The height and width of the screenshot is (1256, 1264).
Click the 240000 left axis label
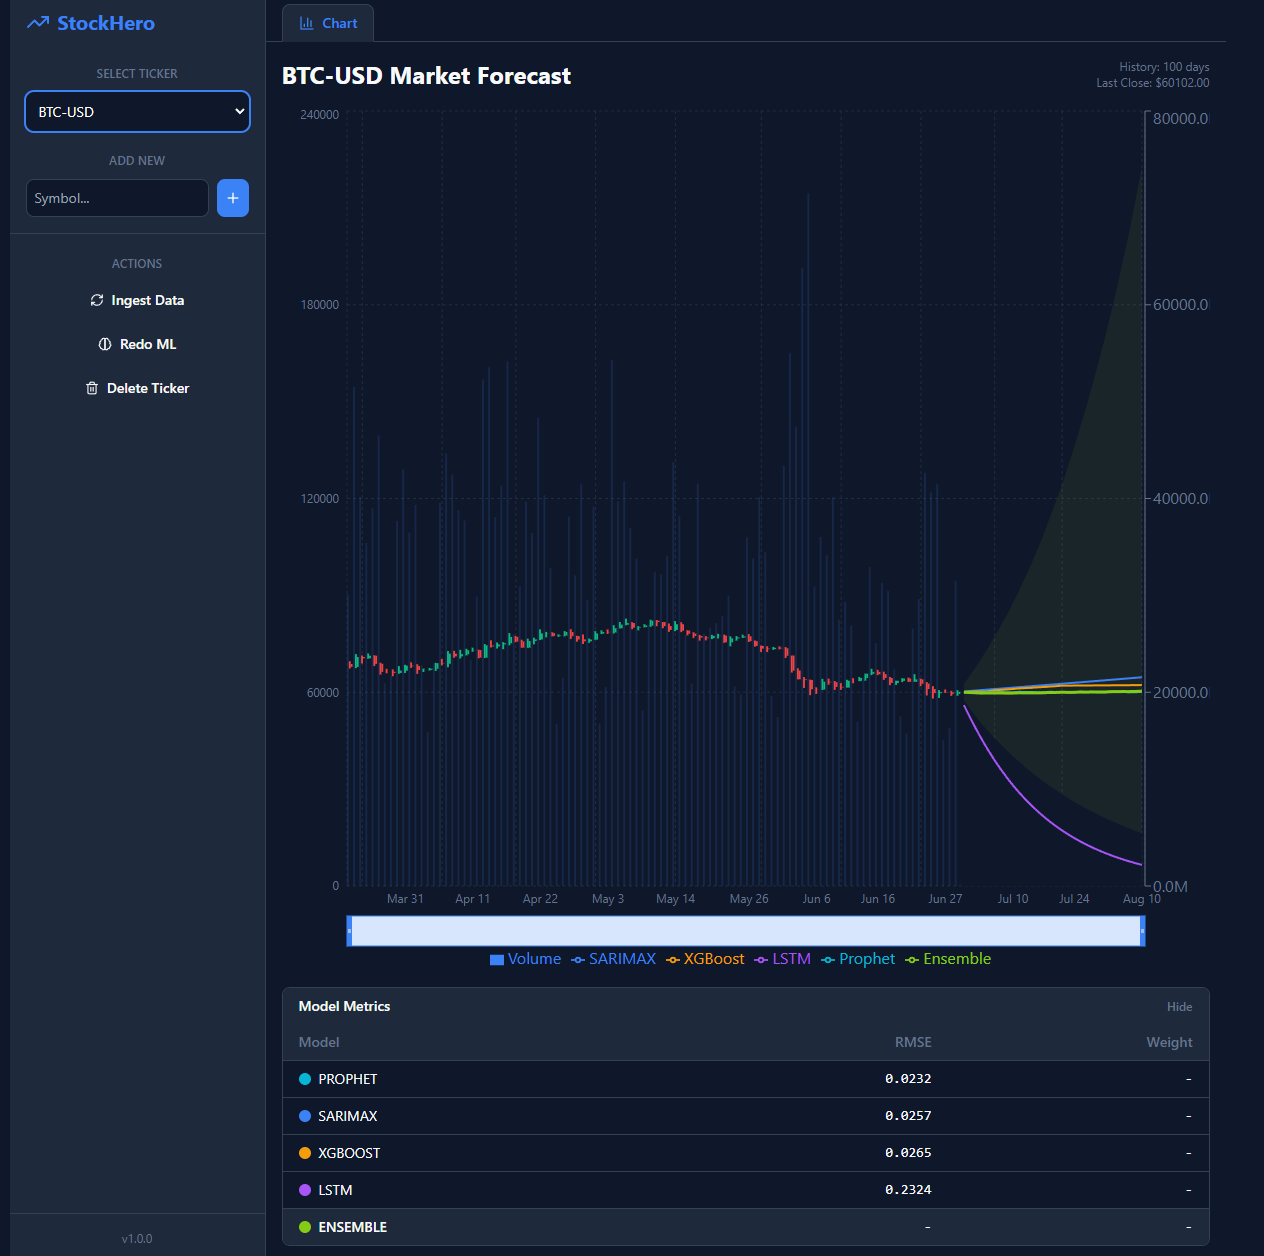[319, 115]
